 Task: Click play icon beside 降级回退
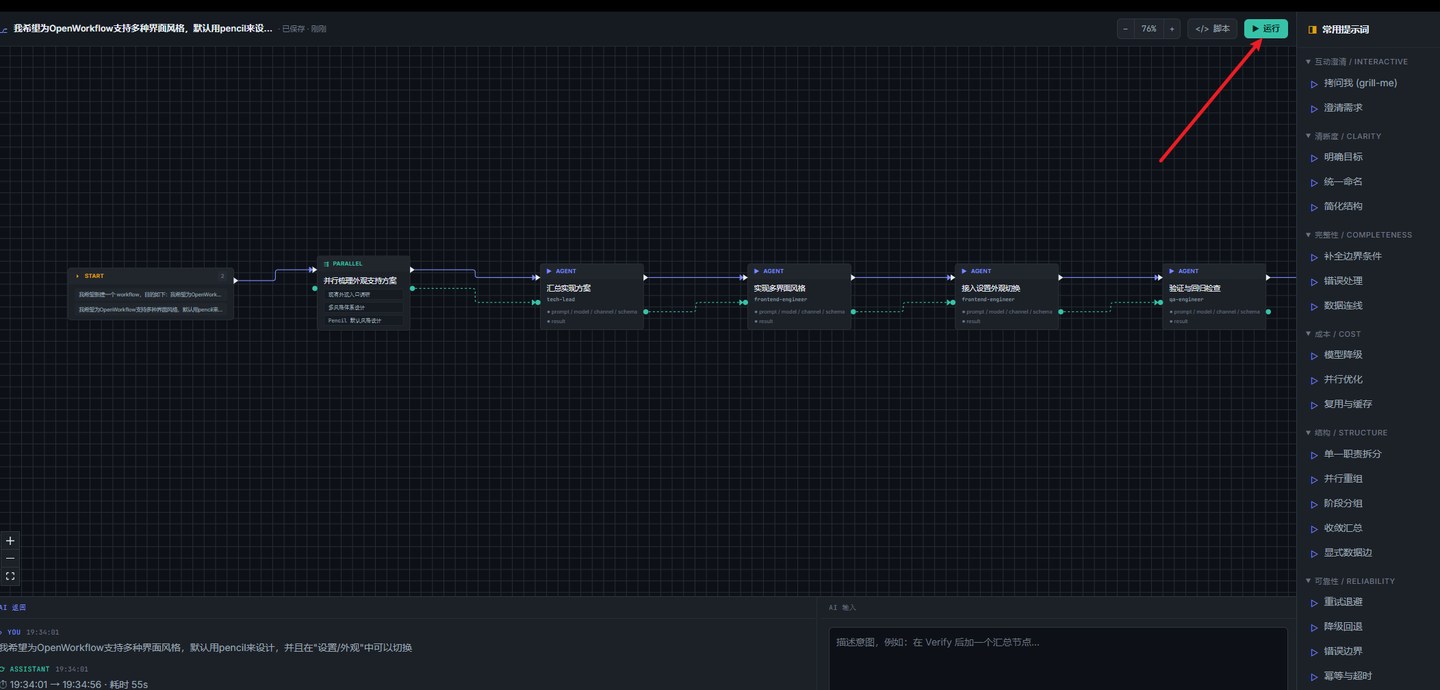coord(1315,627)
